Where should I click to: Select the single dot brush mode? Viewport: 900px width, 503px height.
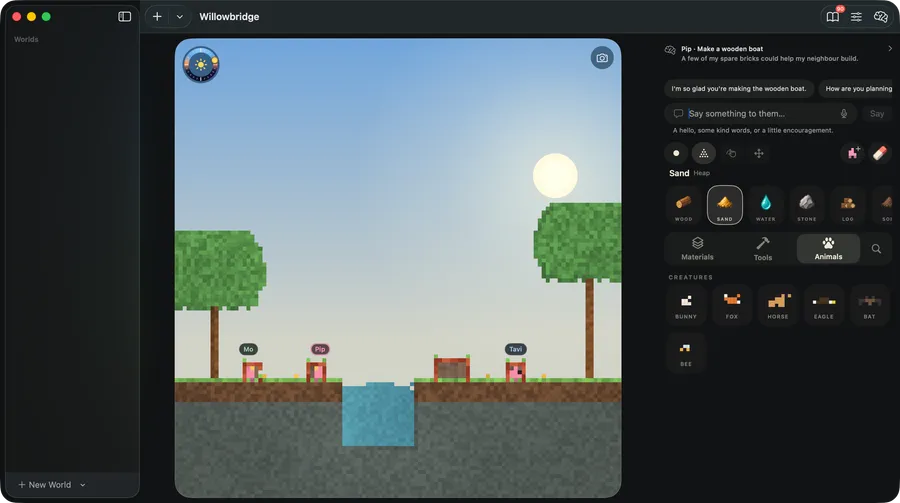pyautogui.click(x=676, y=153)
